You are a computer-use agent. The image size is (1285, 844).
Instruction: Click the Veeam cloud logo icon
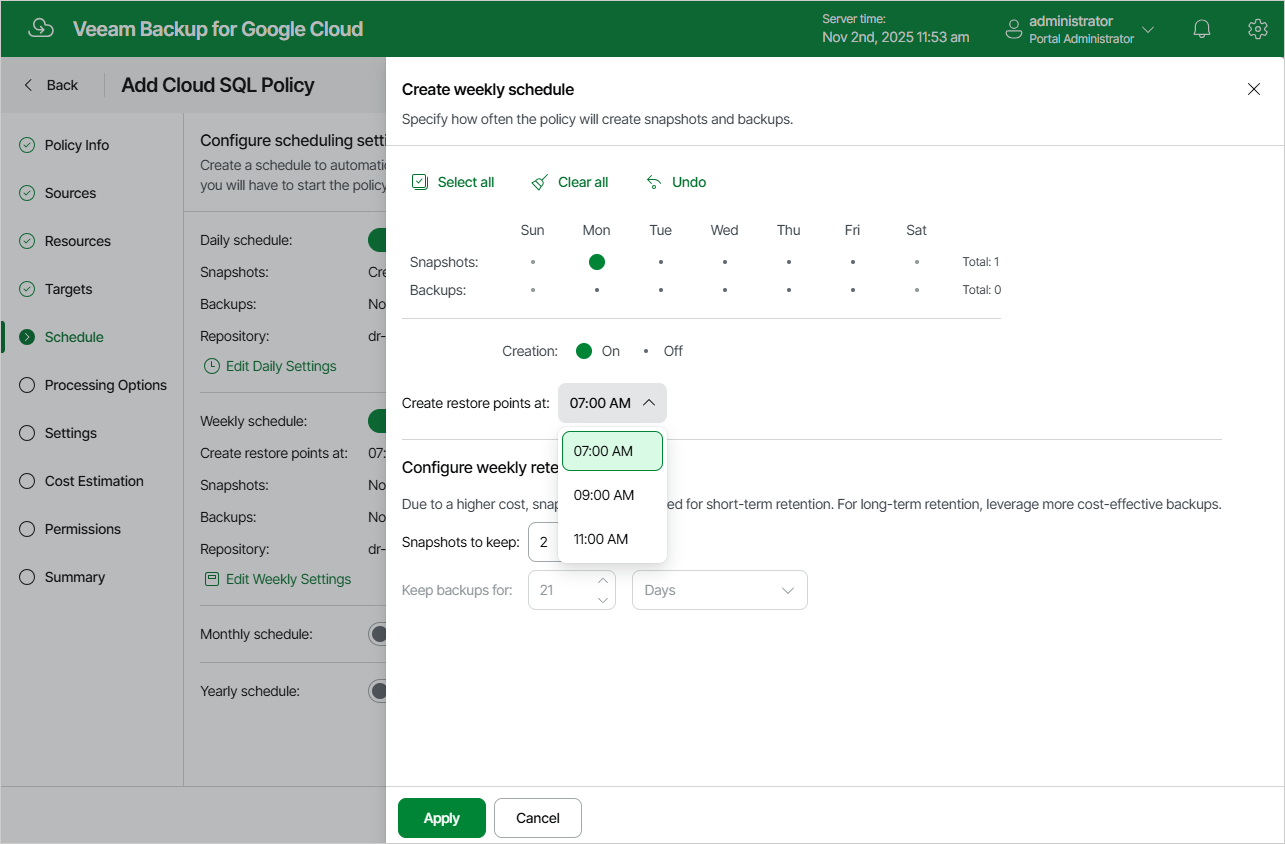(41, 28)
